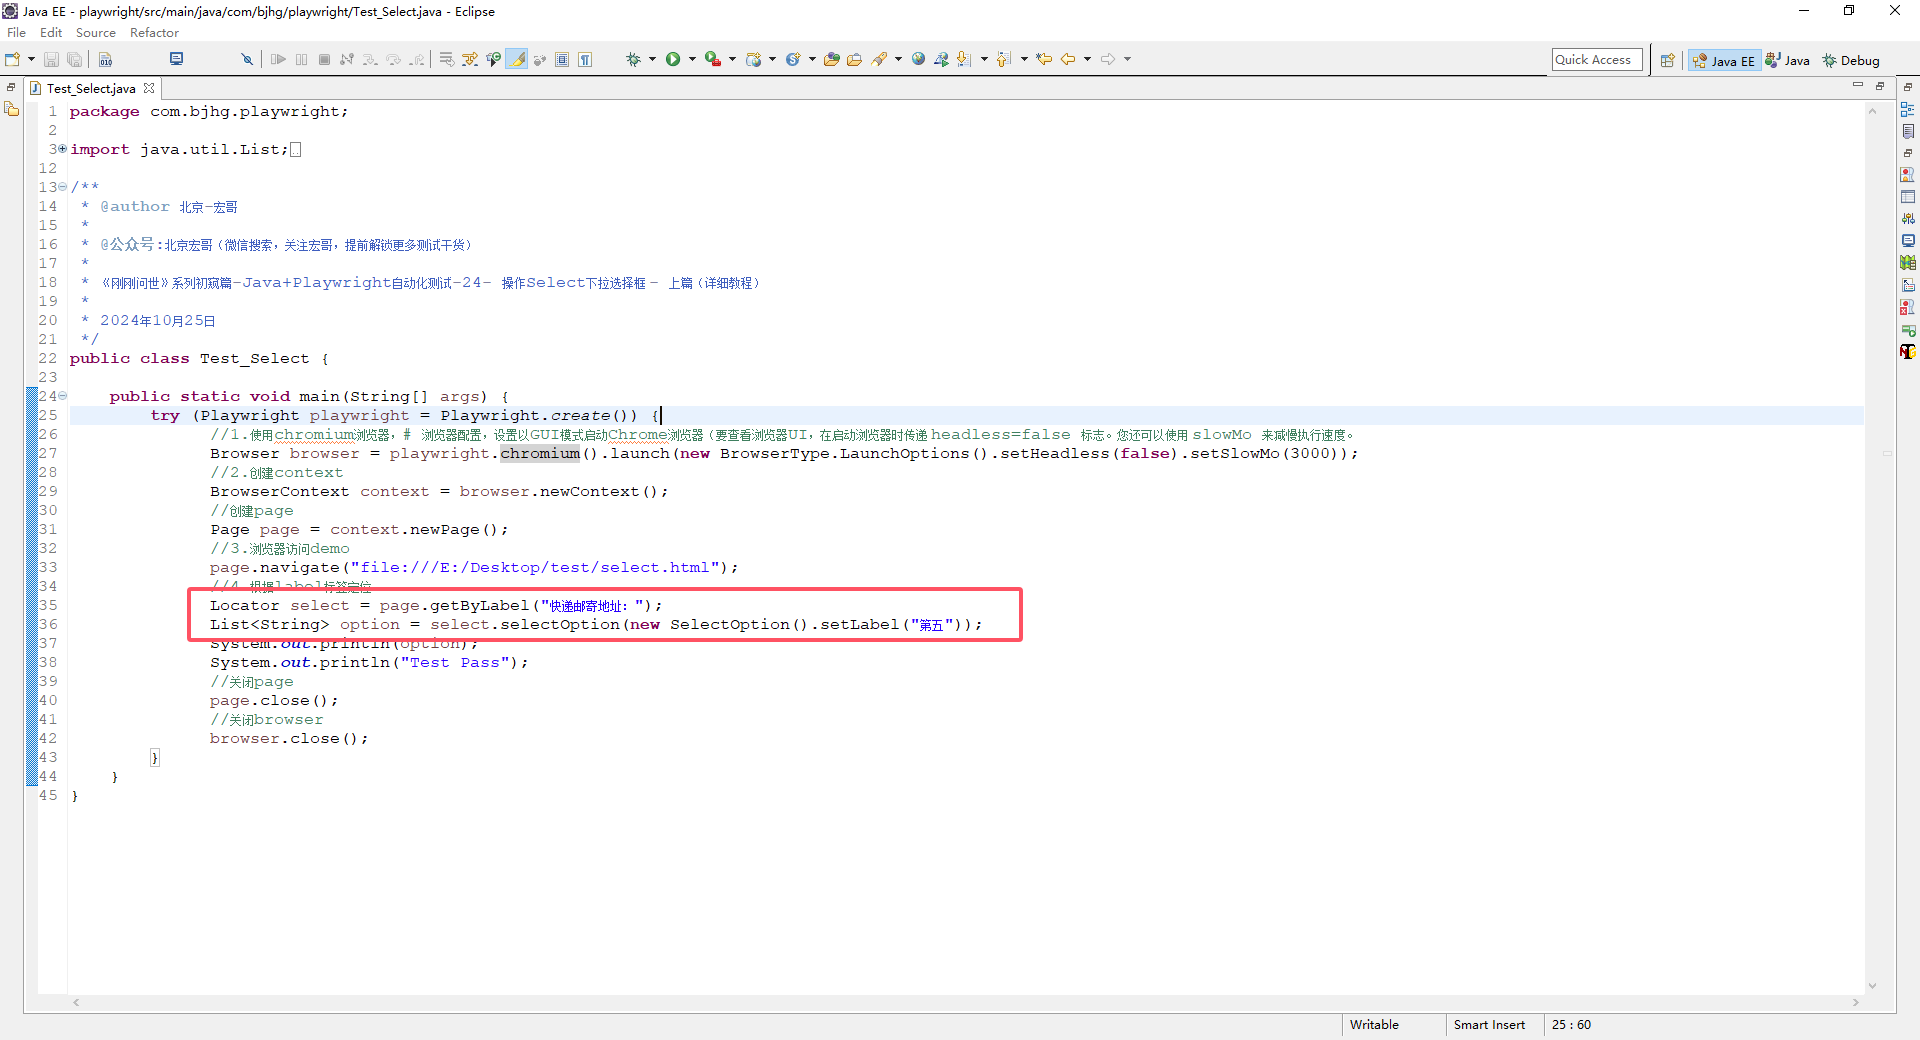
Task: Click the Next Annotation icon
Action: click(x=964, y=59)
